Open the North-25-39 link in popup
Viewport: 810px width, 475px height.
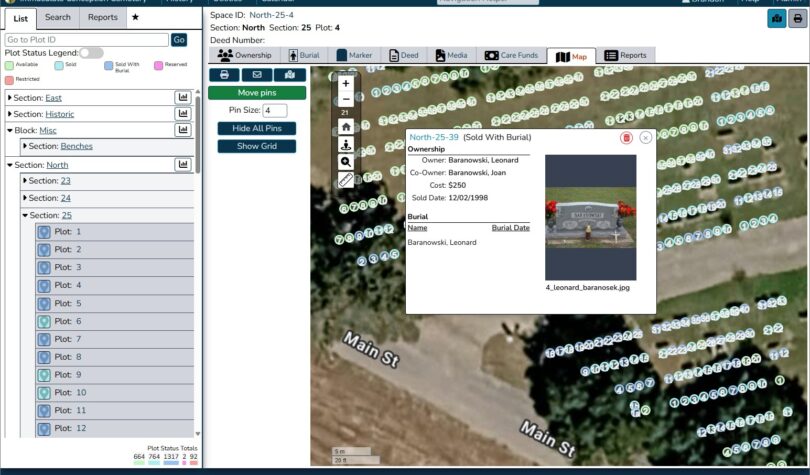tap(434, 137)
